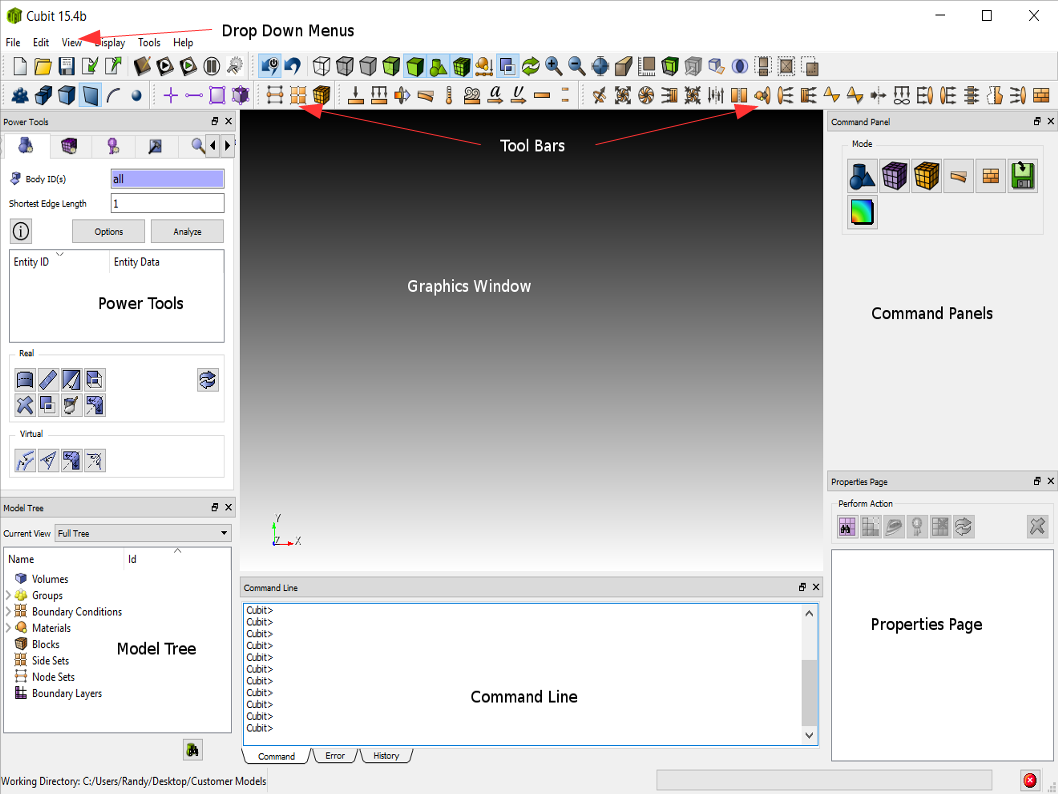Click the Analyze button
Screen dimensions: 1058x794
click(187, 231)
